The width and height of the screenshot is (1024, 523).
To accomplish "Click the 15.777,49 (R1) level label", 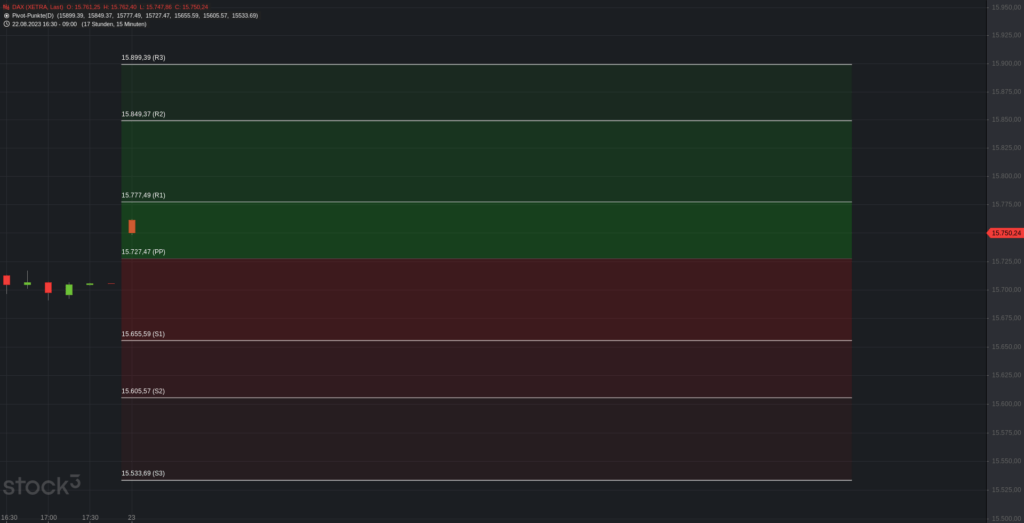I will 143,195.
